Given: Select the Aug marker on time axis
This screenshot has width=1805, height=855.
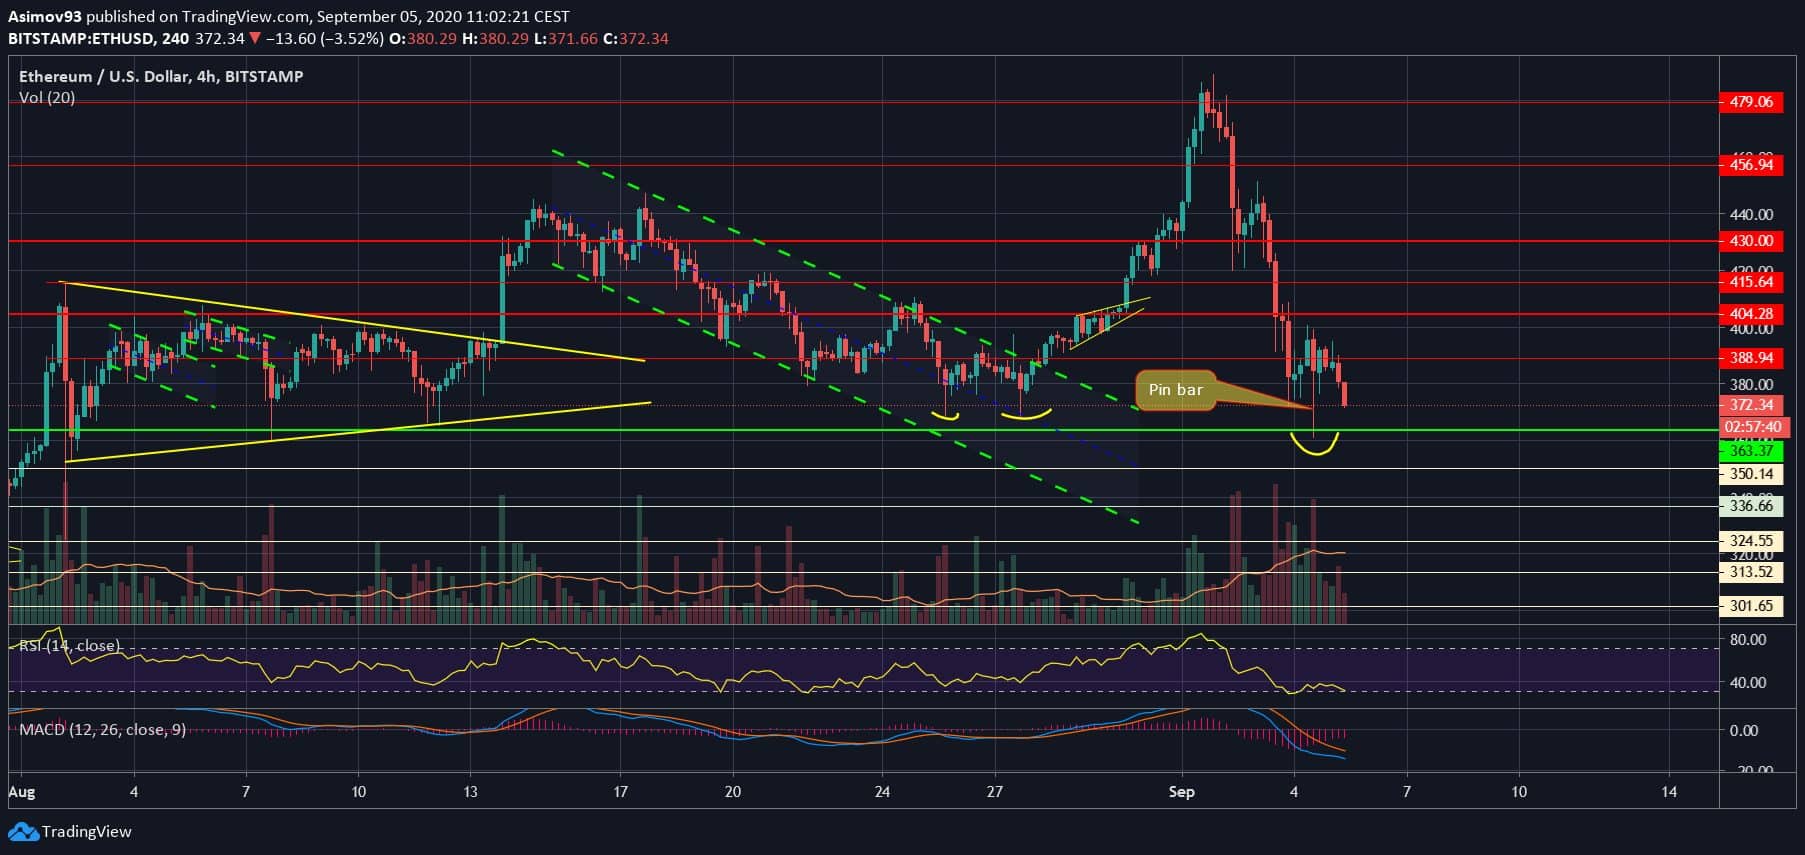Looking at the screenshot, I should (x=21, y=792).
